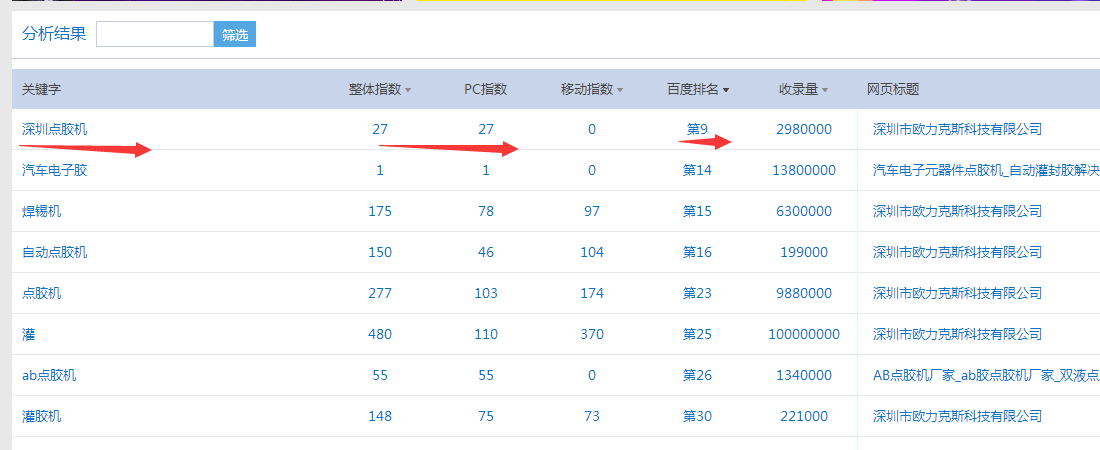Sort by 整体指数 column arrow
Screen dimensions: 1100x450
tap(408, 90)
